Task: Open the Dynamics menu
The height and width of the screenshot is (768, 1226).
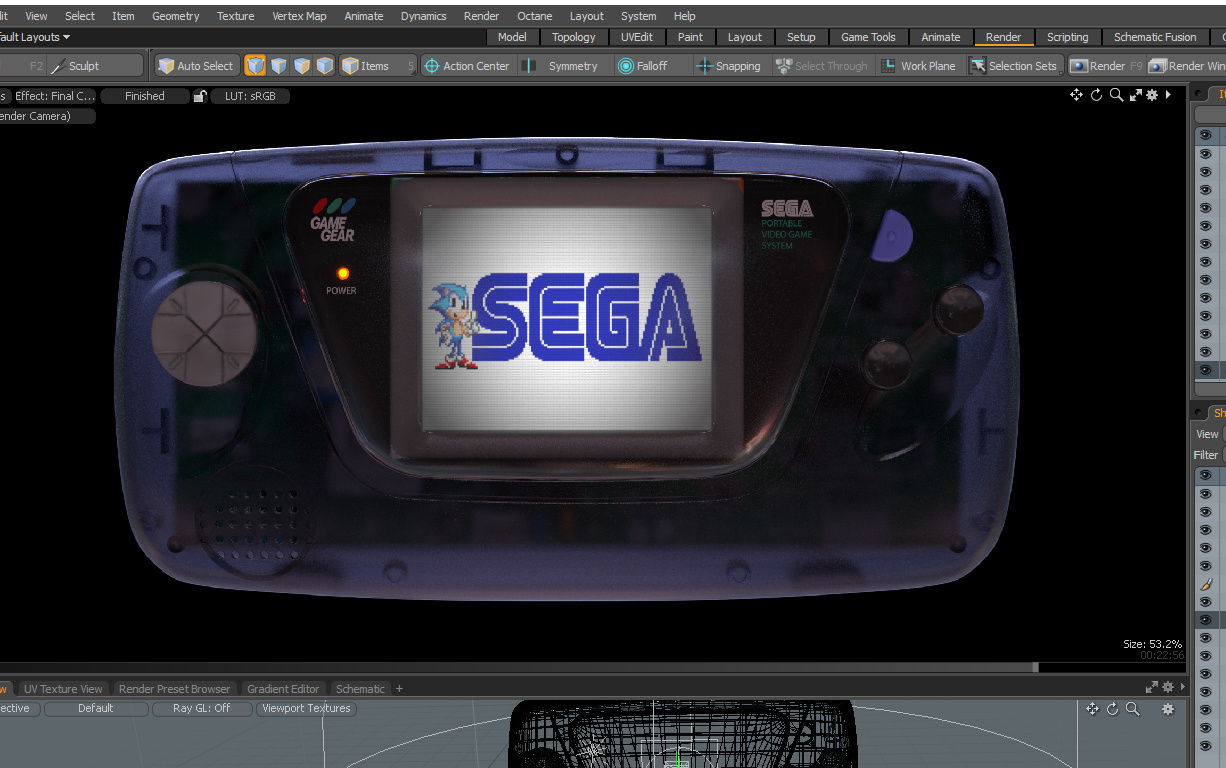Action: [423, 16]
